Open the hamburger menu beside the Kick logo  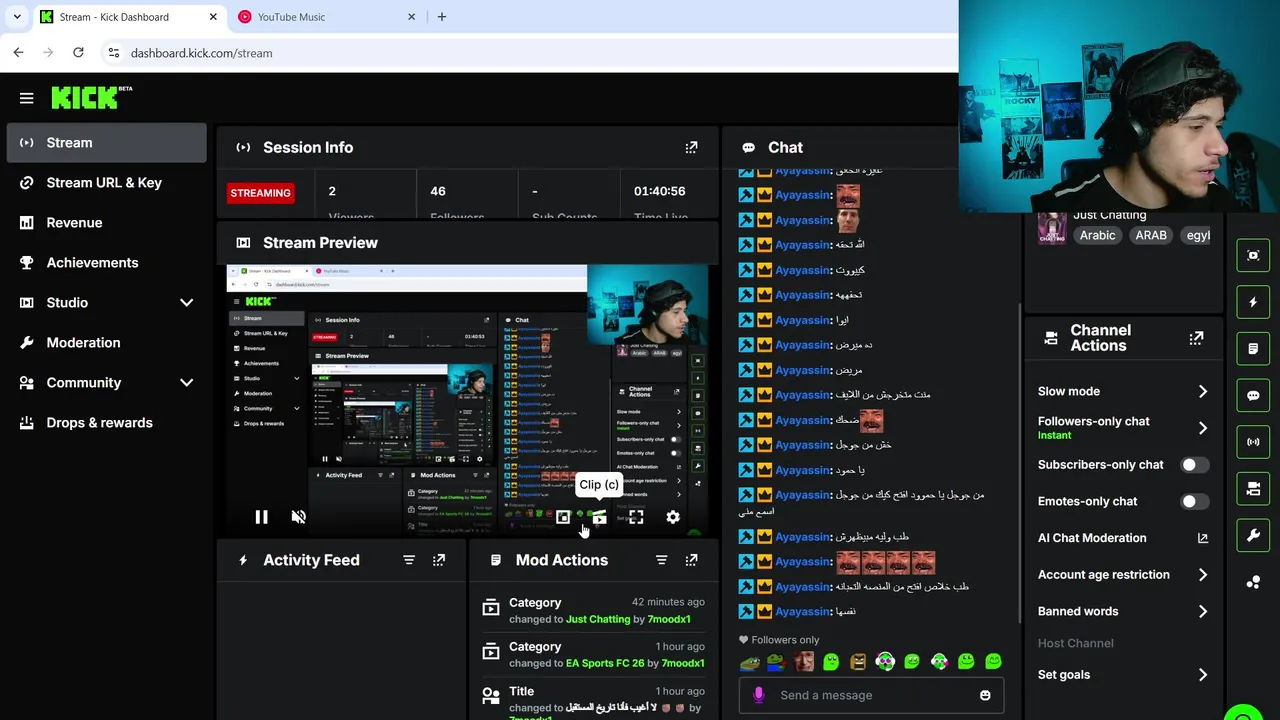click(x=27, y=98)
